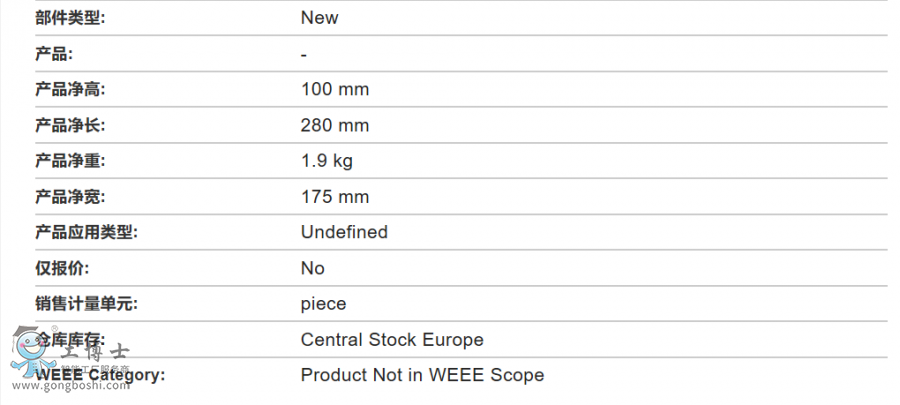Click the gongboshi mascot logo icon
900x405 pixels.
coord(32,352)
